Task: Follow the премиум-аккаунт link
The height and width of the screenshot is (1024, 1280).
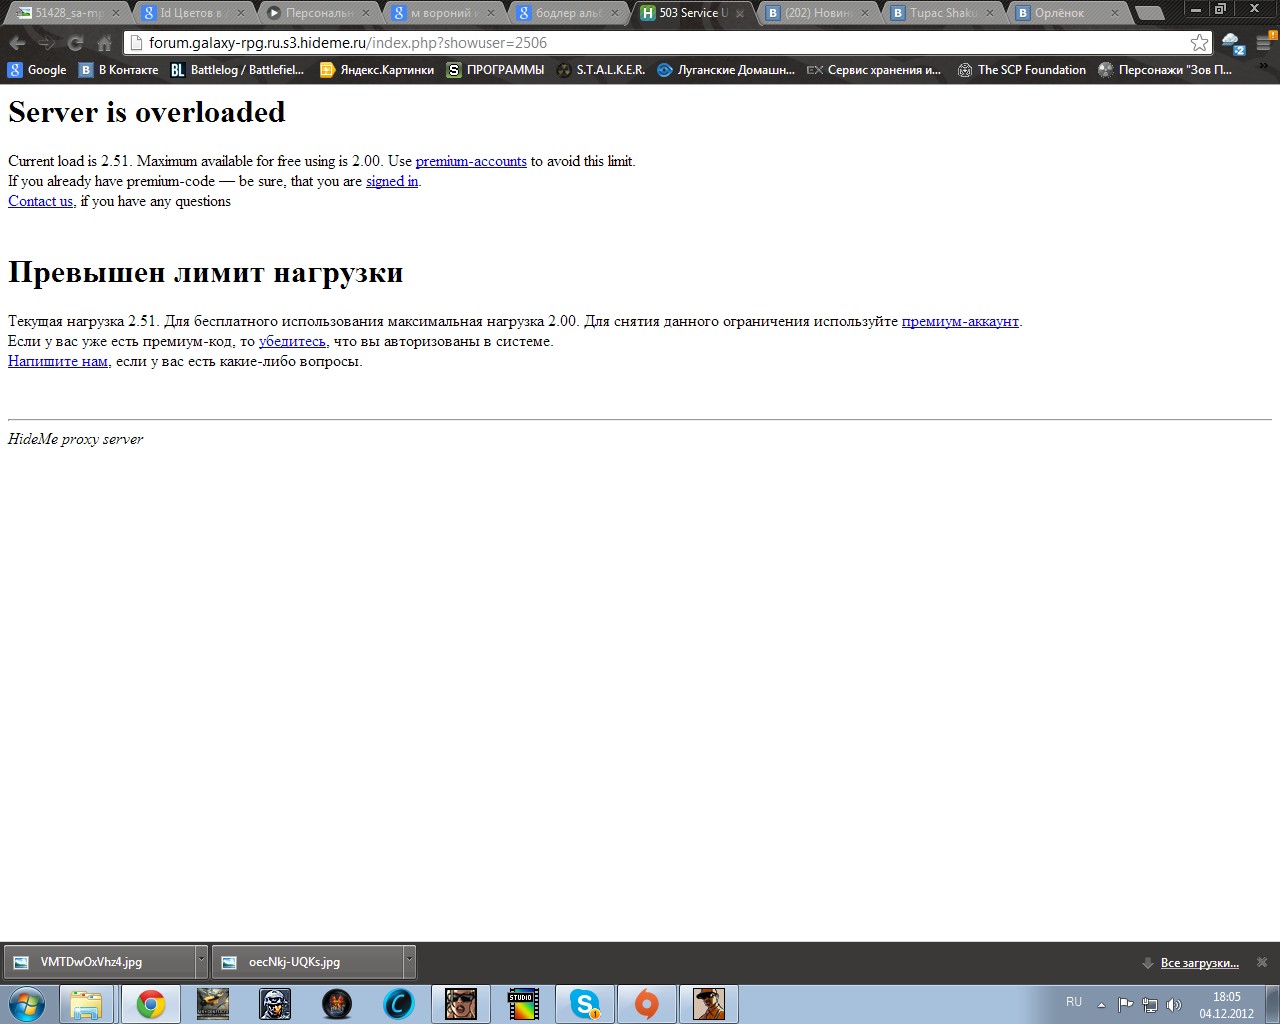Action: click(x=960, y=321)
